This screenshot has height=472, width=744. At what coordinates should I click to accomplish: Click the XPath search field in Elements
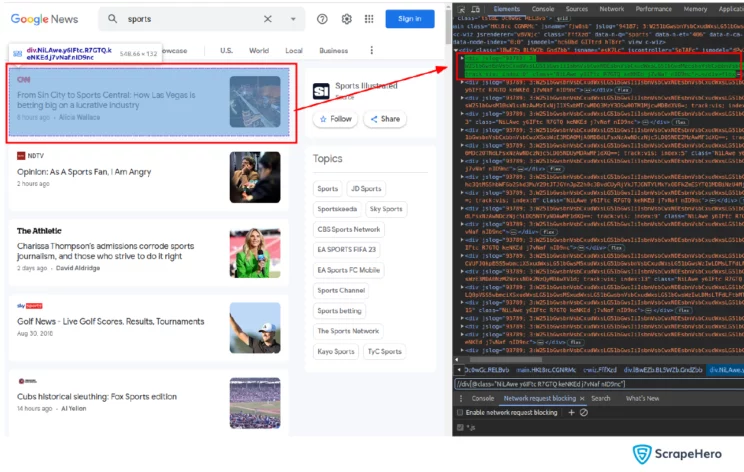coord(599,384)
